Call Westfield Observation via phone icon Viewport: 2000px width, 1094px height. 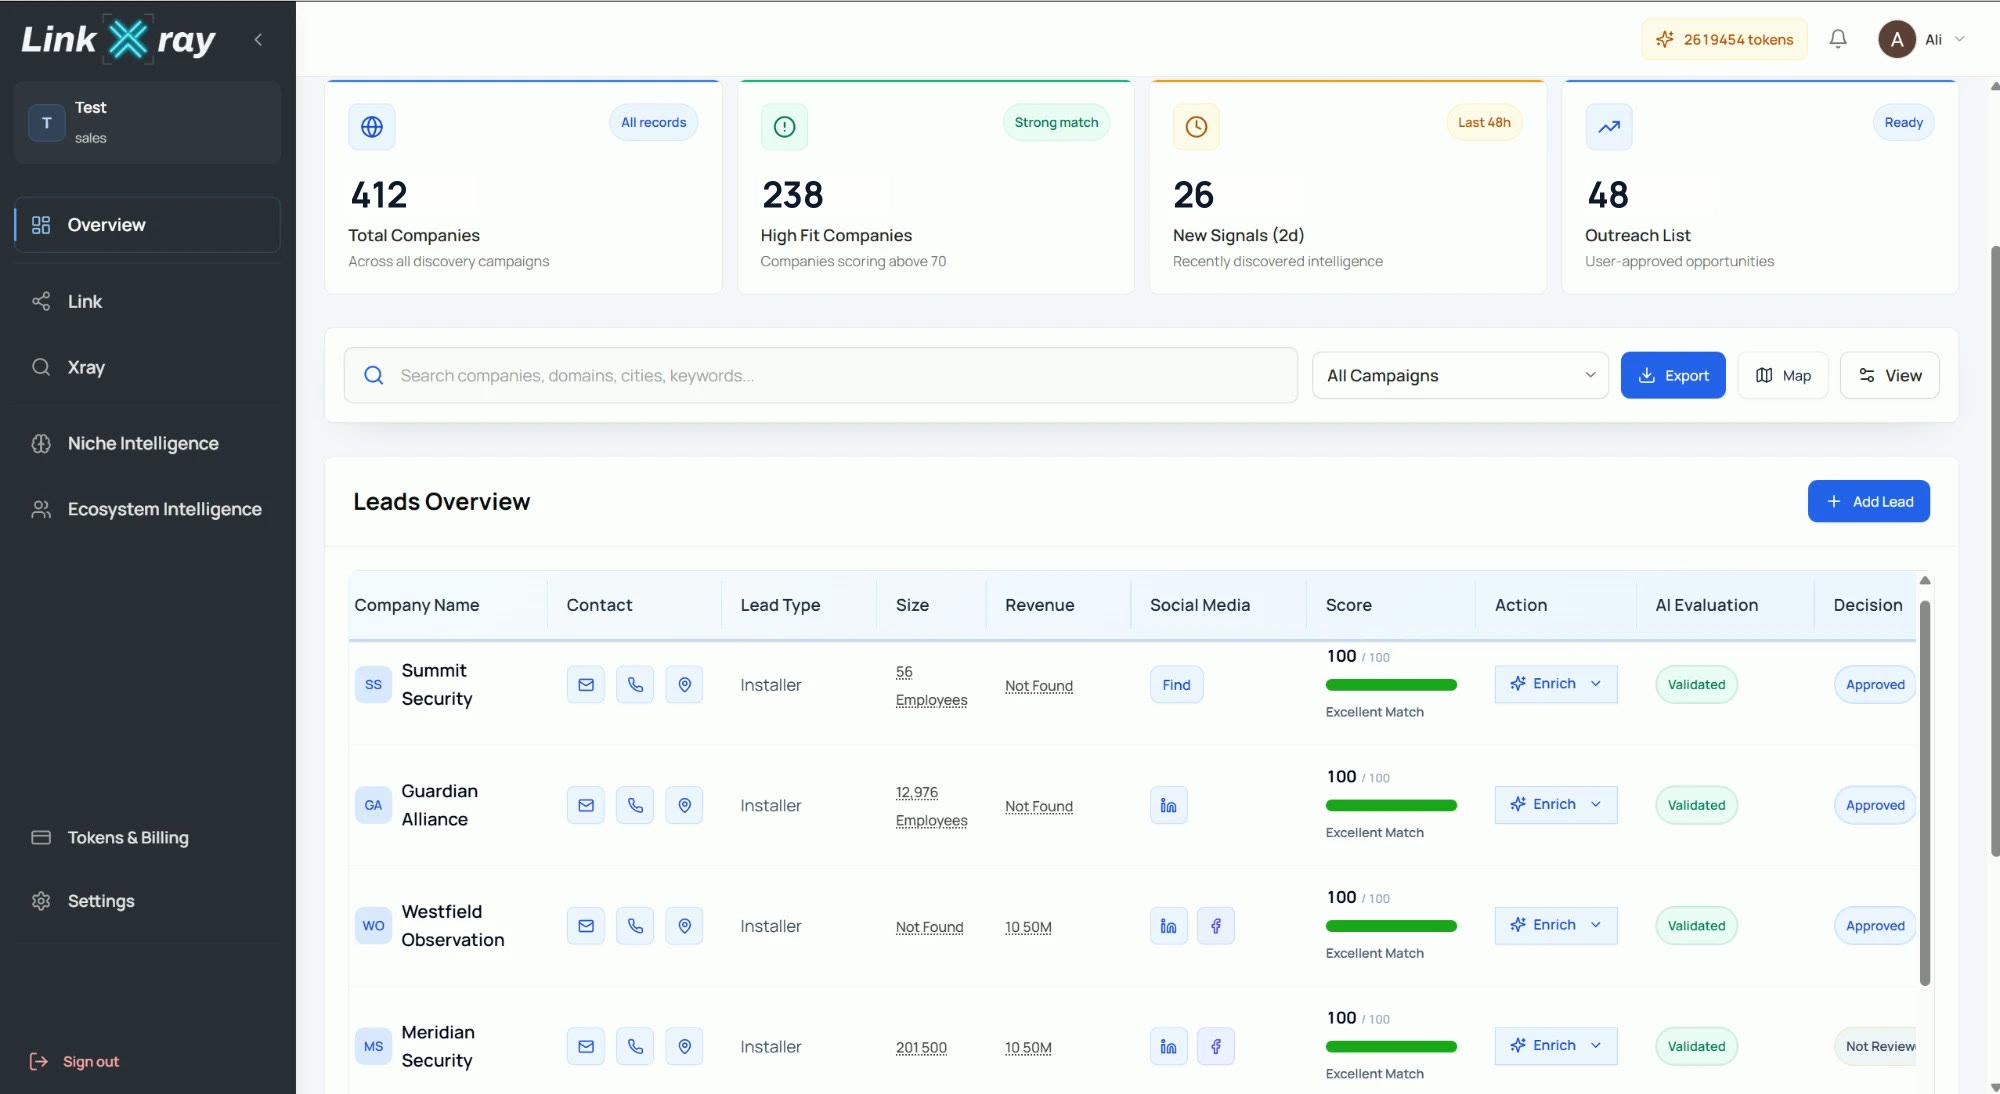click(635, 926)
